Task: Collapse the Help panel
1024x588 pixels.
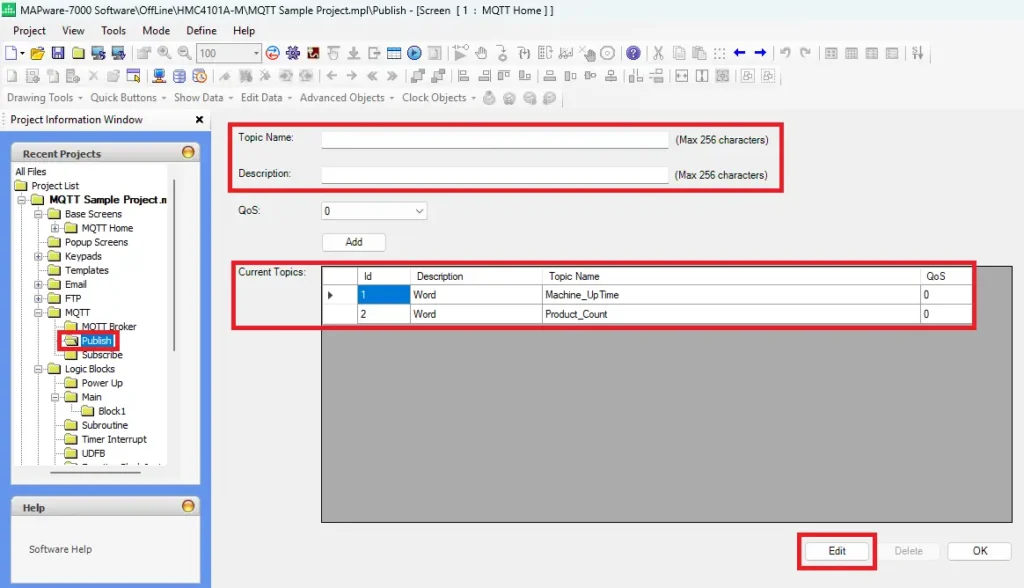Action: (x=190, y=507)
